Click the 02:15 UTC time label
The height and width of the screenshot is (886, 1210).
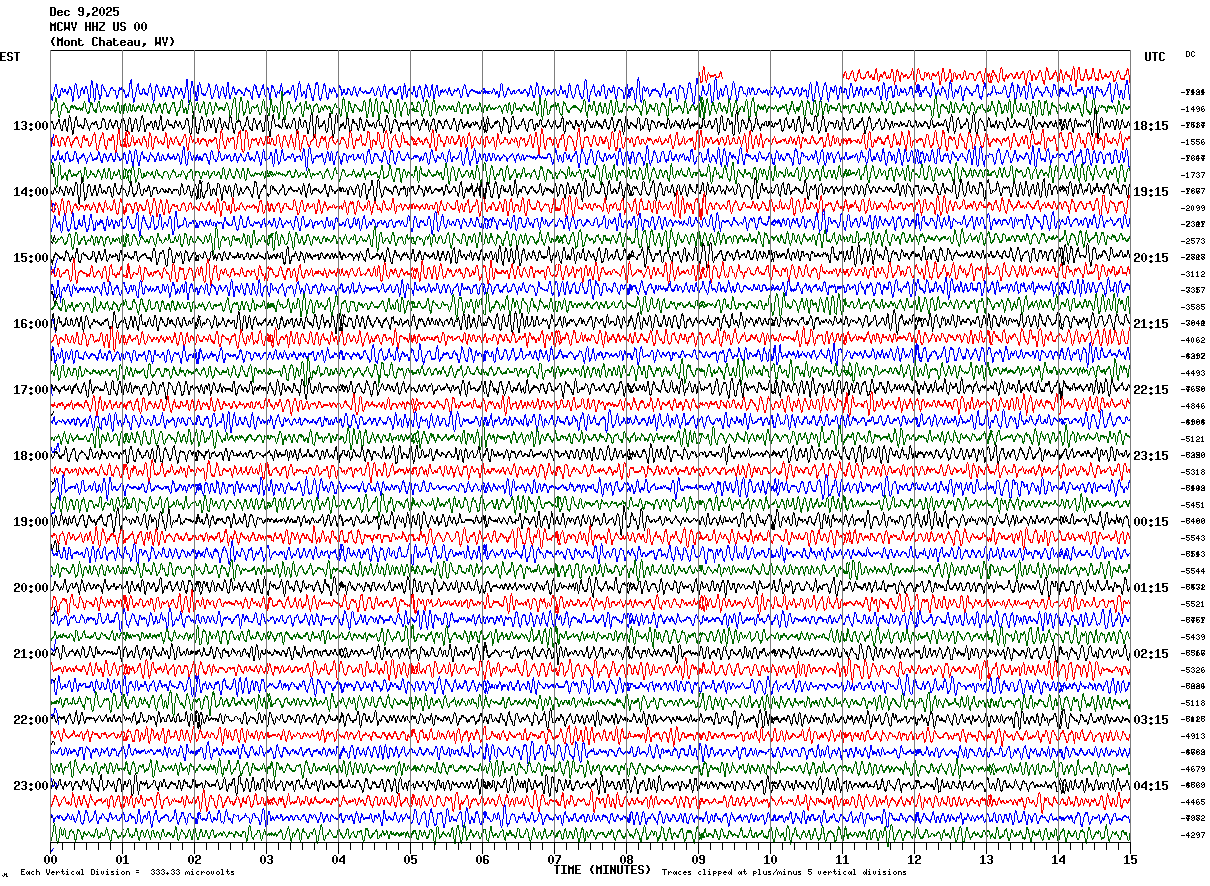1151,654
